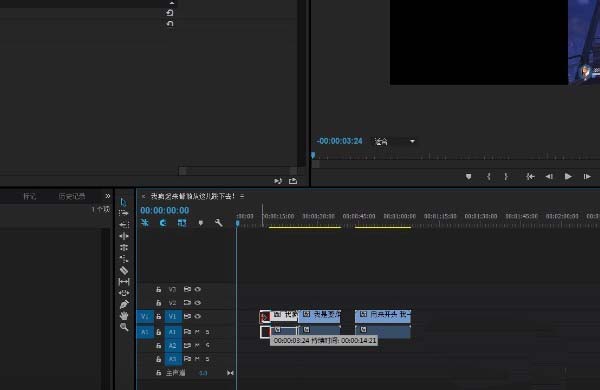Hide track V3 output with eye
This screenshot has width=600, height=390.
pos(198,289)
